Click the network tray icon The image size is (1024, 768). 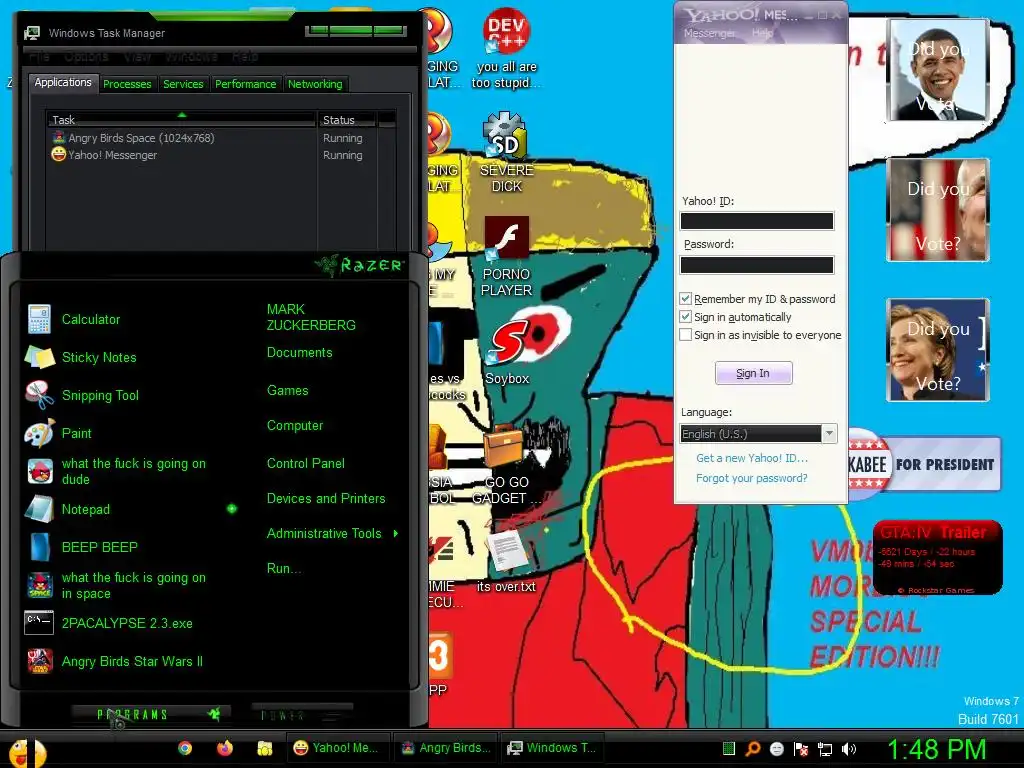point(825,749)
